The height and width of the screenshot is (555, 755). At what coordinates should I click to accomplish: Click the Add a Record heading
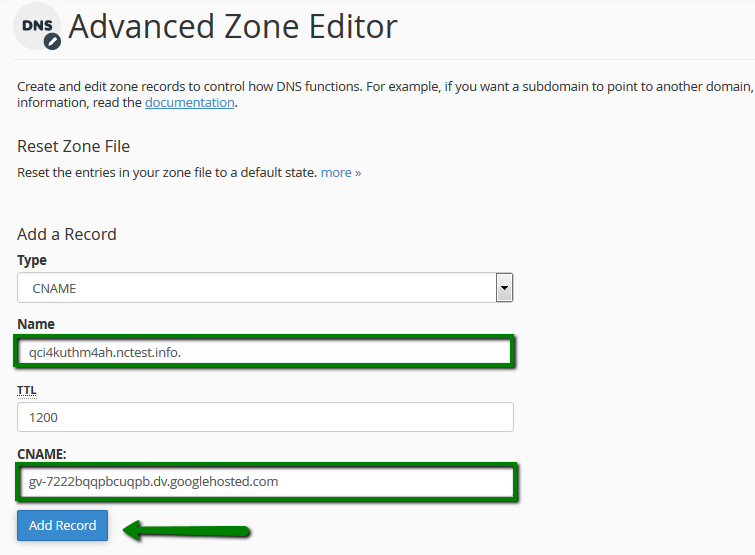click(x=67, y=234)
